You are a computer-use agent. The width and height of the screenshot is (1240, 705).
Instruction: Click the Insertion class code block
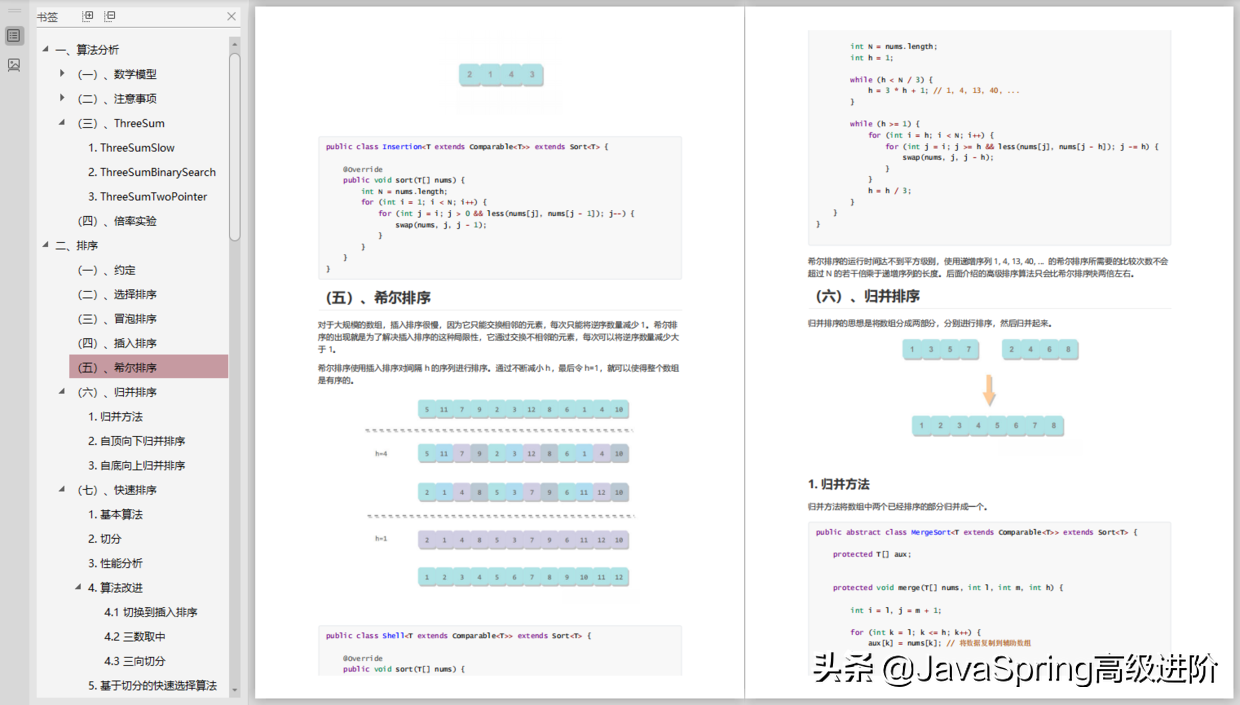coord(500,207)
